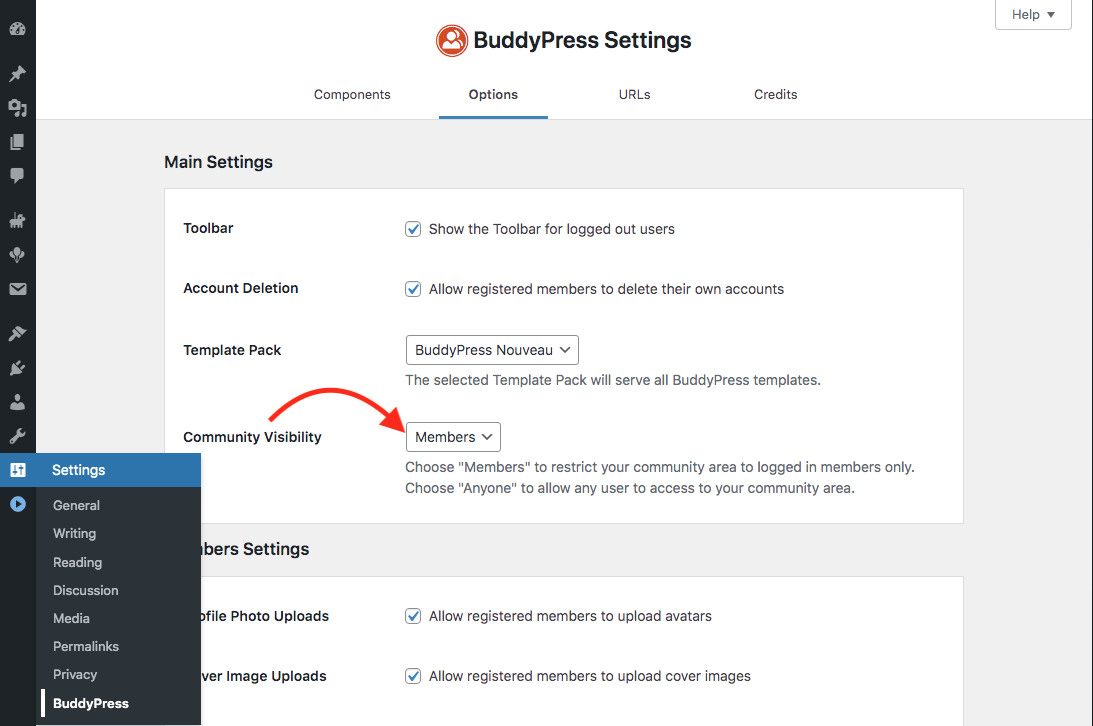This screenshot has width=1093, height=726.
Task: Open the envelope Emails icon
Action: pos(17,289)
